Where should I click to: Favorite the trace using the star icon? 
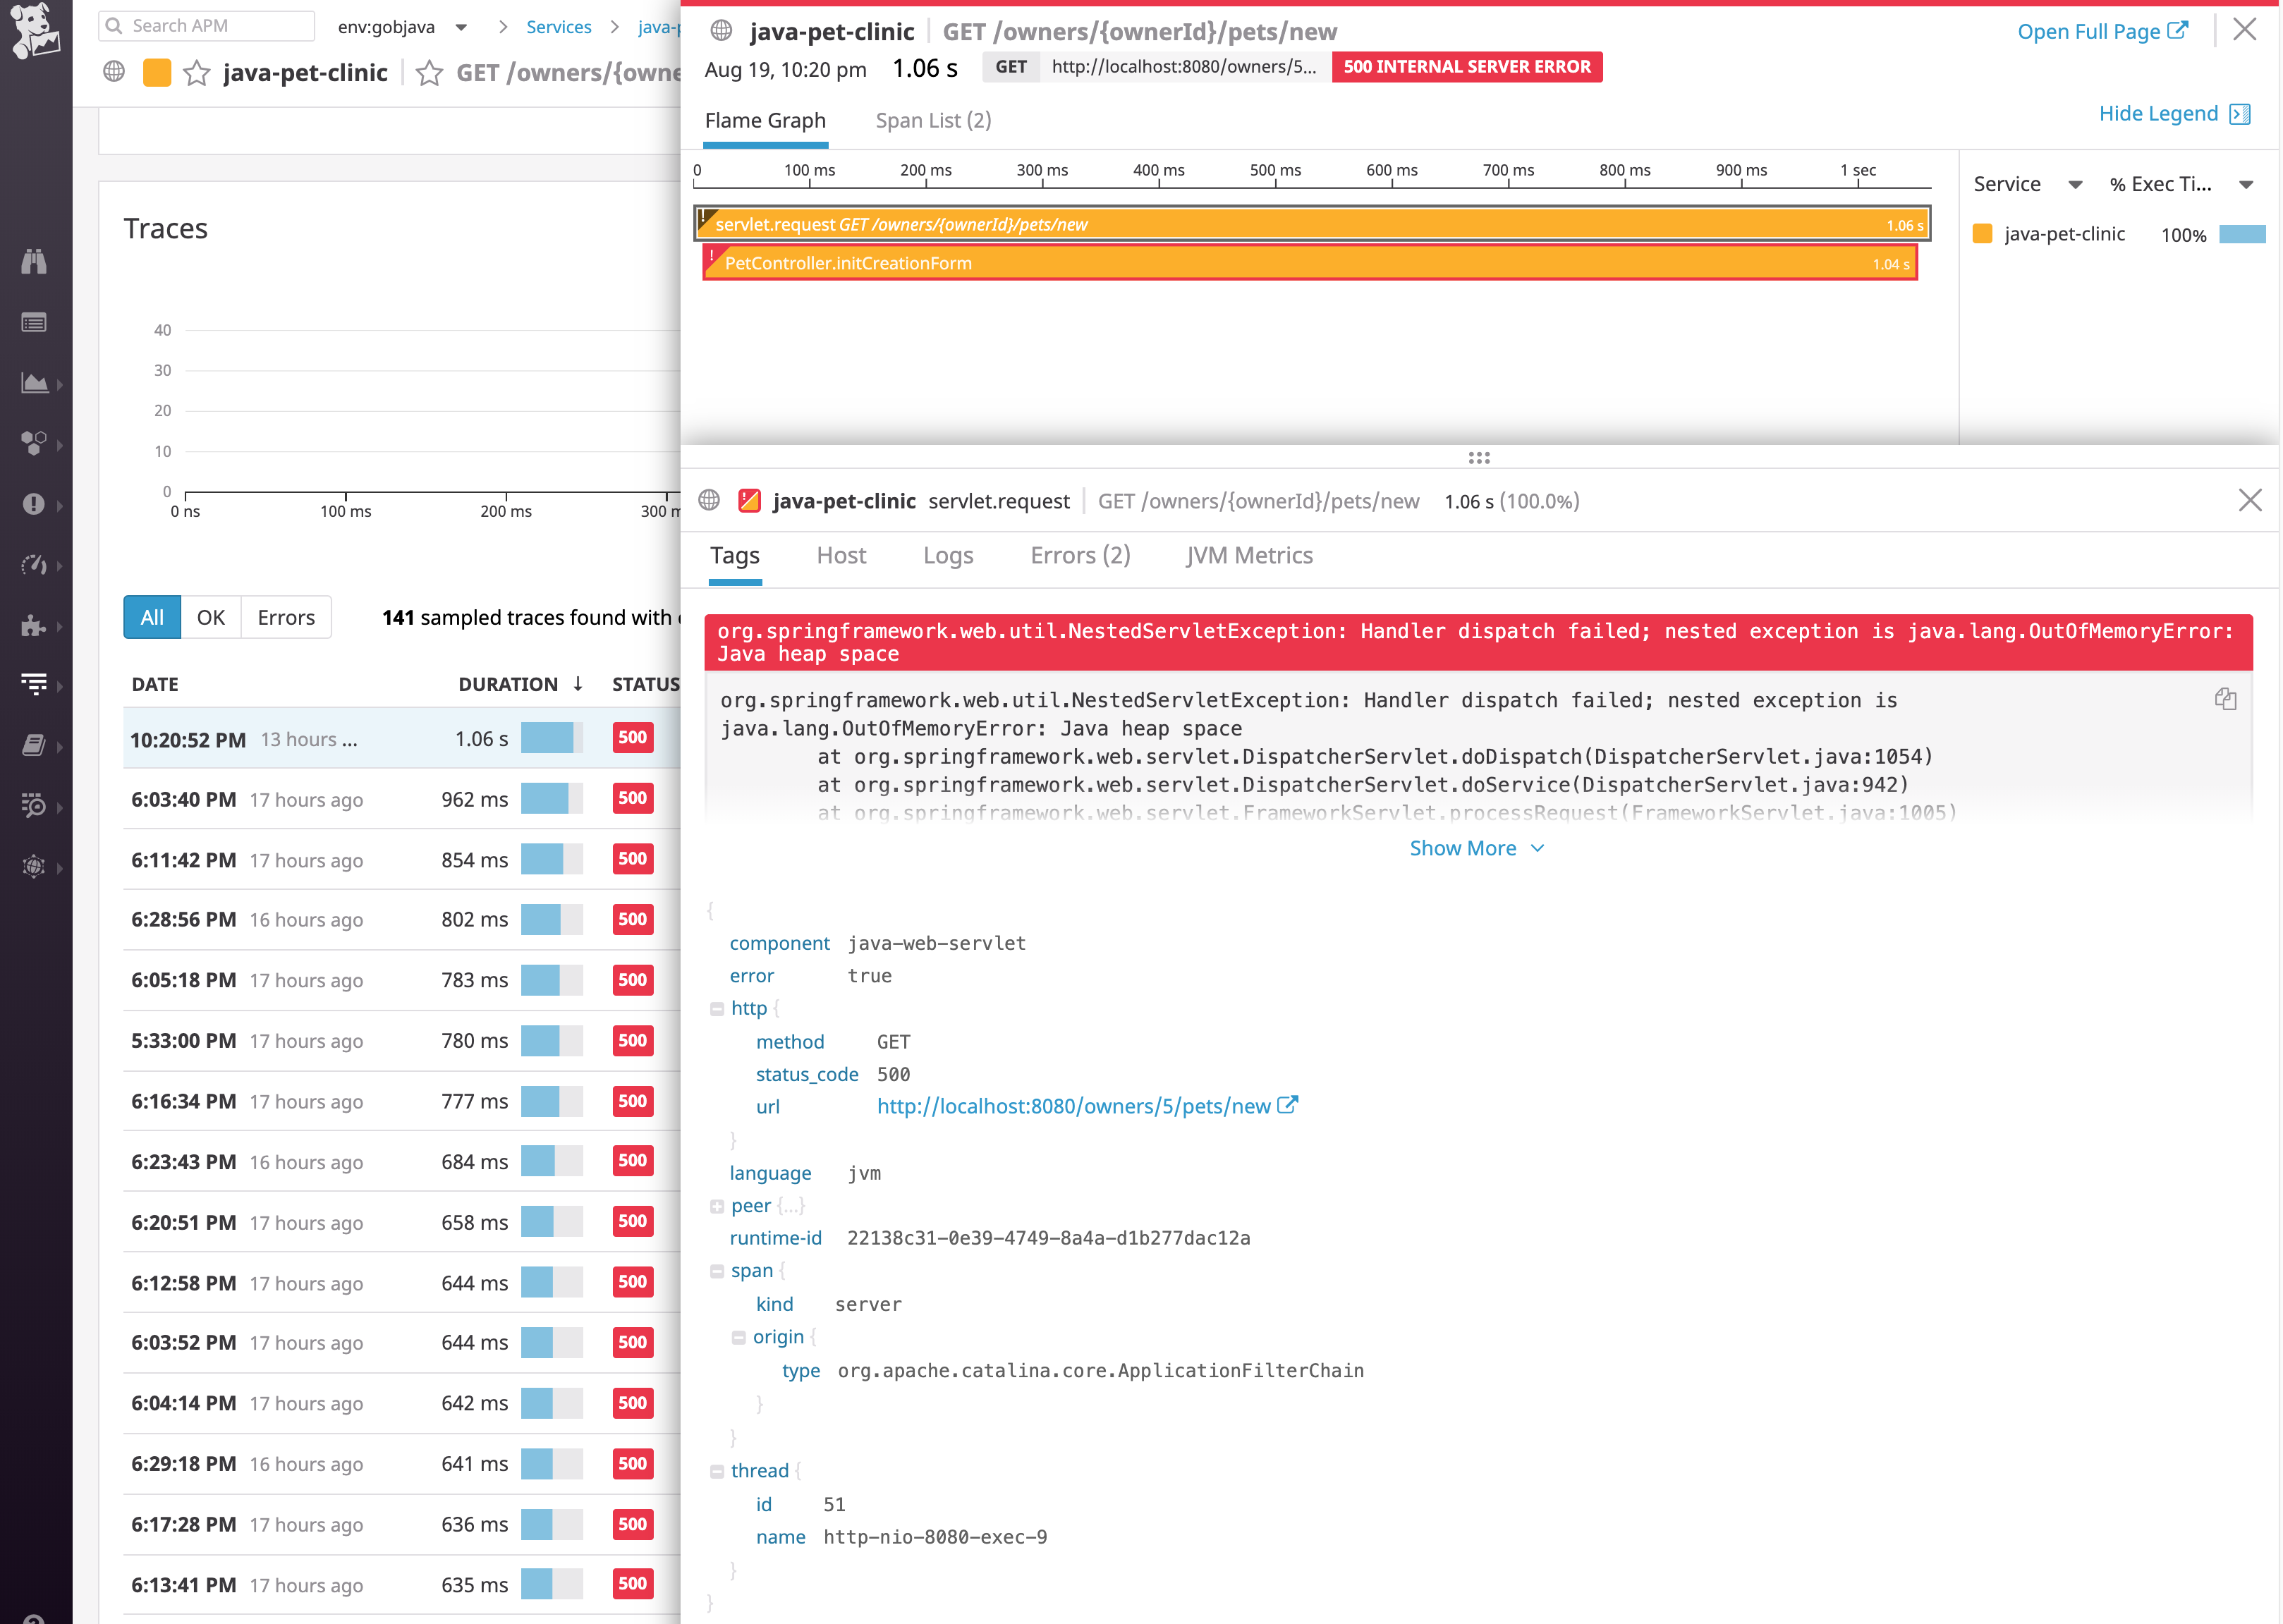[x=430, y=73]
